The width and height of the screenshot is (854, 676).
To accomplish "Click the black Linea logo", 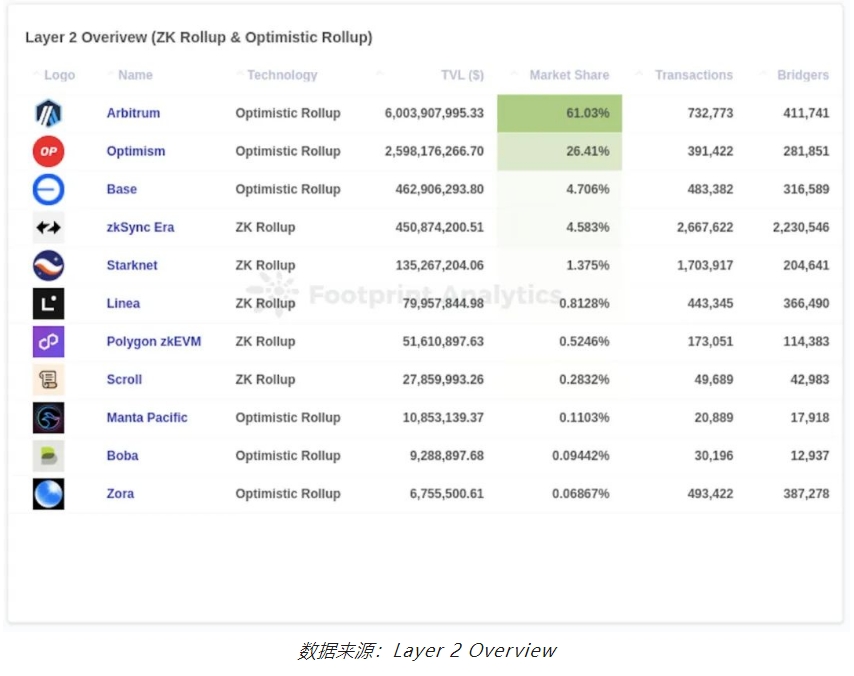I will tap(48, 303).
